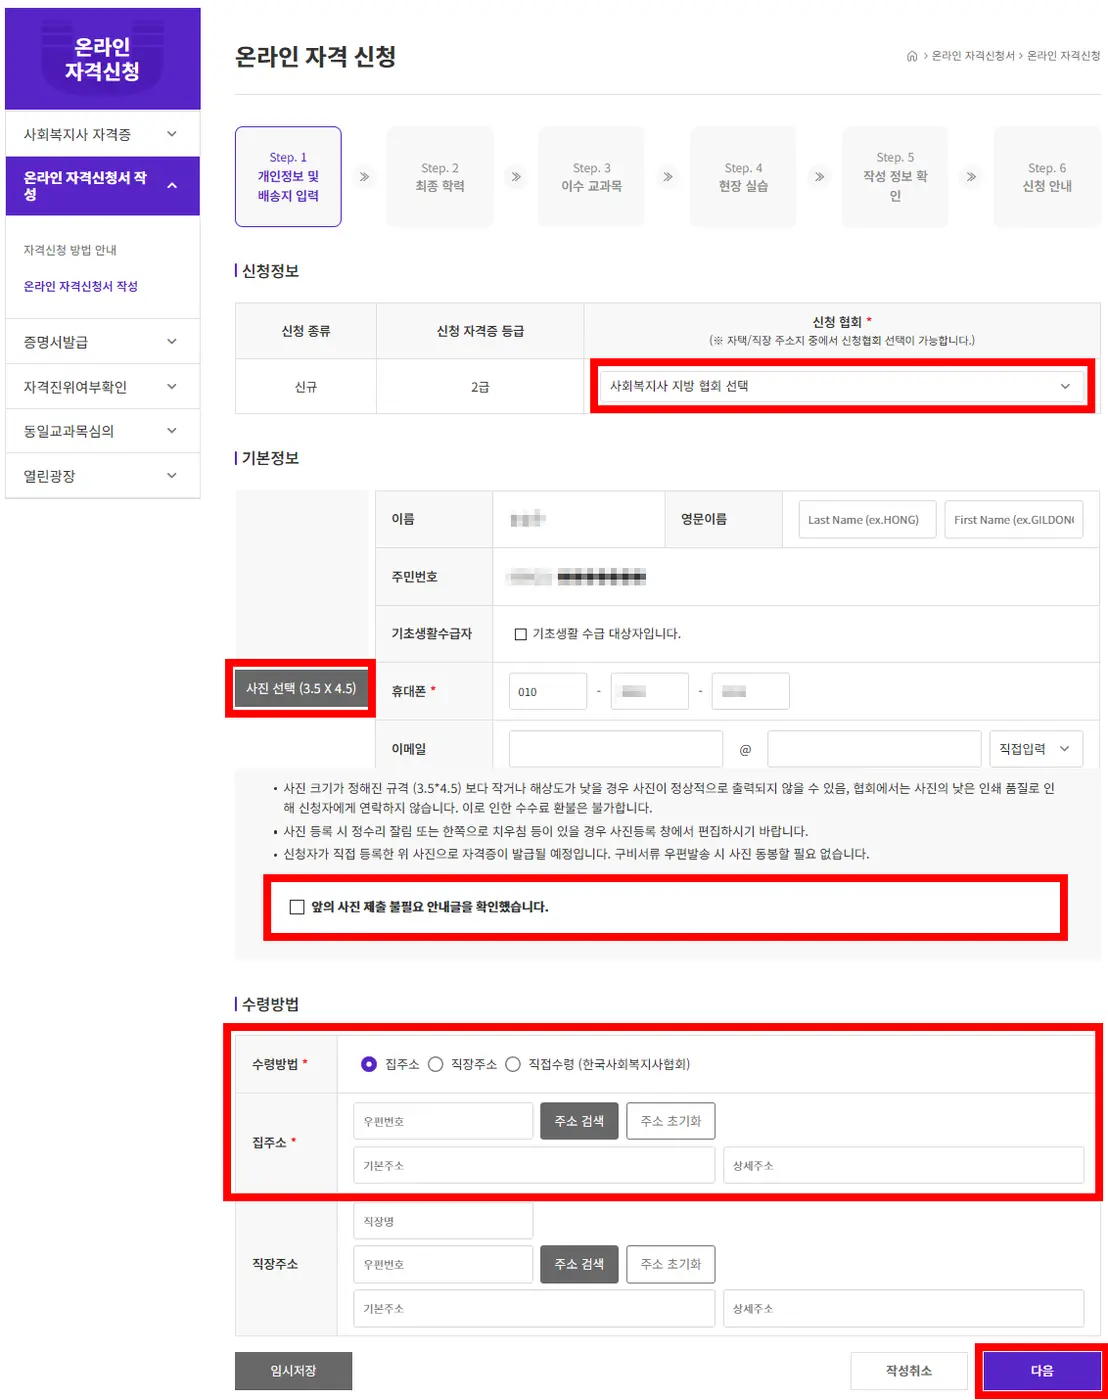Click 집주소 우편번호 field
The width and height of the screenshot is (1108, 1400).
443,1121
